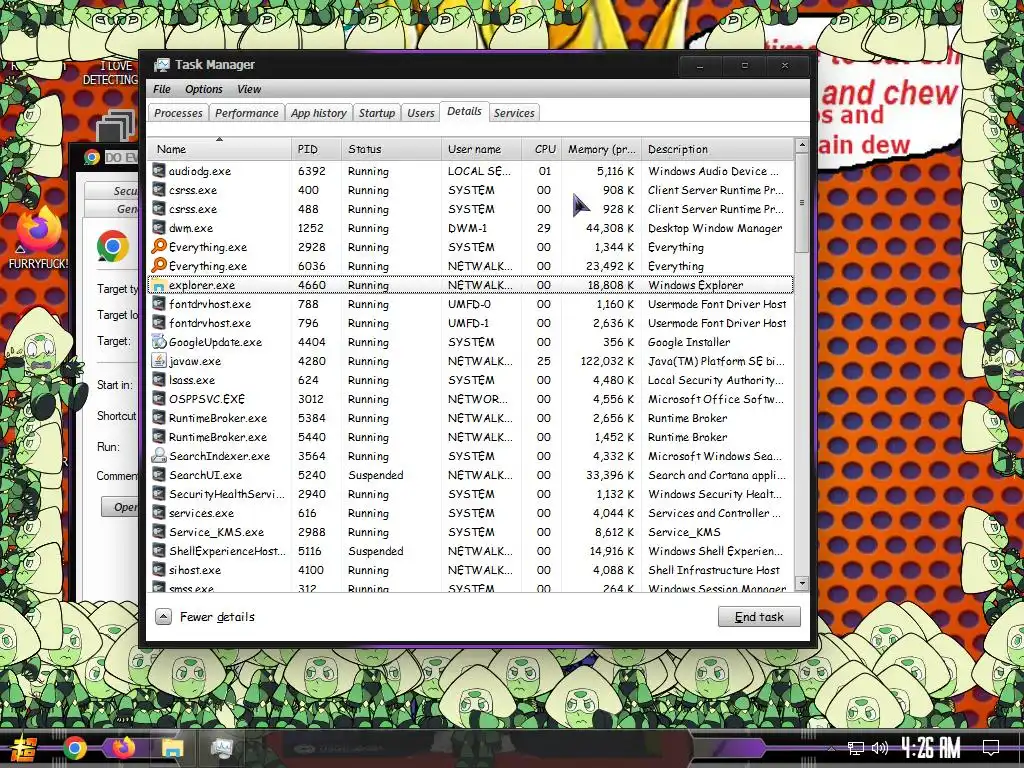Open the Options menu
The image size is (1024, 768).
(204, 89)
